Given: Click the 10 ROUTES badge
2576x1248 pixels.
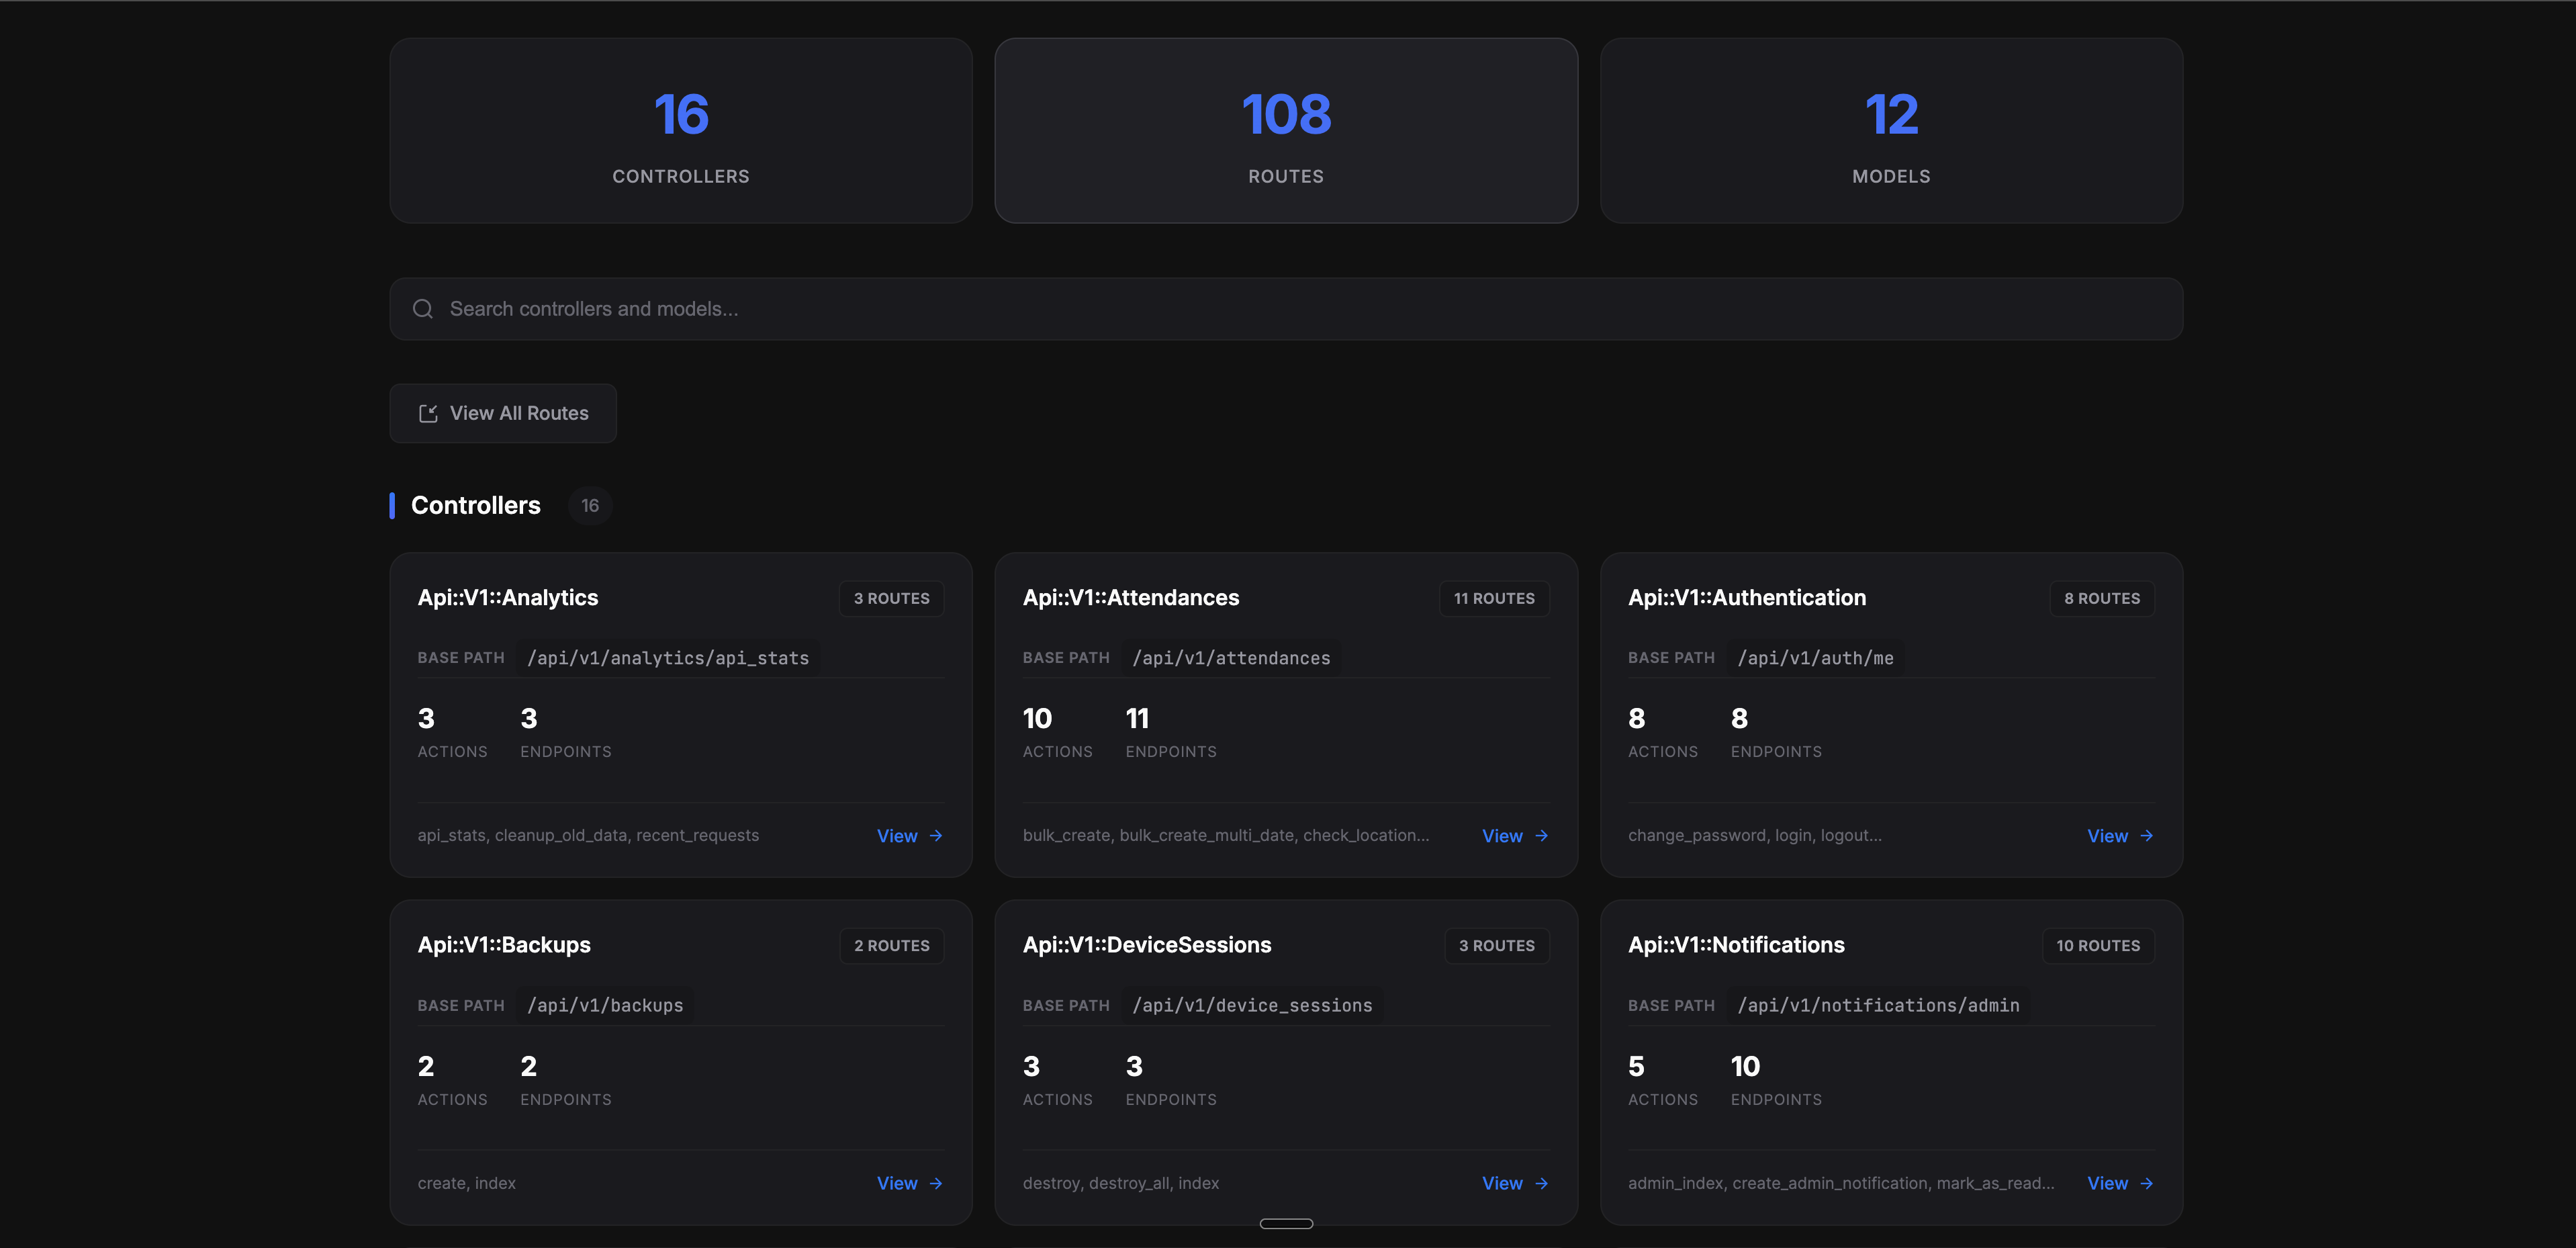Looking at the screenshot, I should point(2098,945).
